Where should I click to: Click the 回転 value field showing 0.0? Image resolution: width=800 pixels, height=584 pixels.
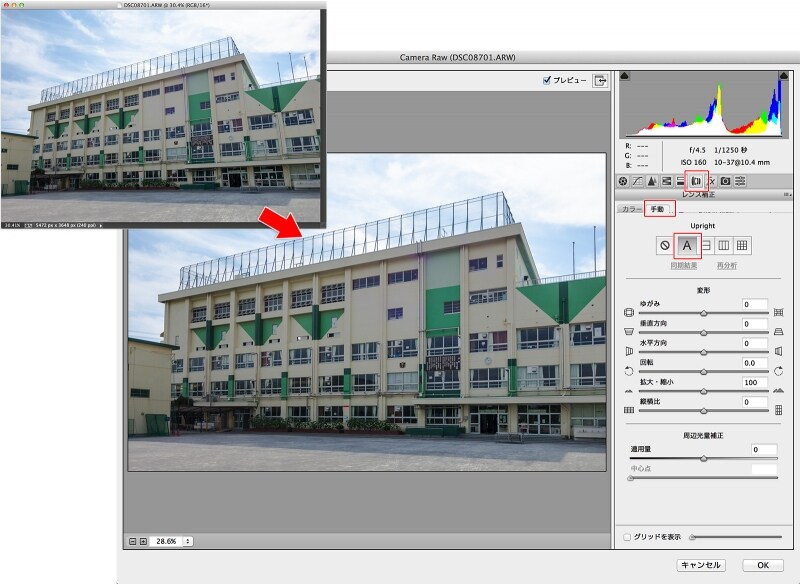pos(755,363)
